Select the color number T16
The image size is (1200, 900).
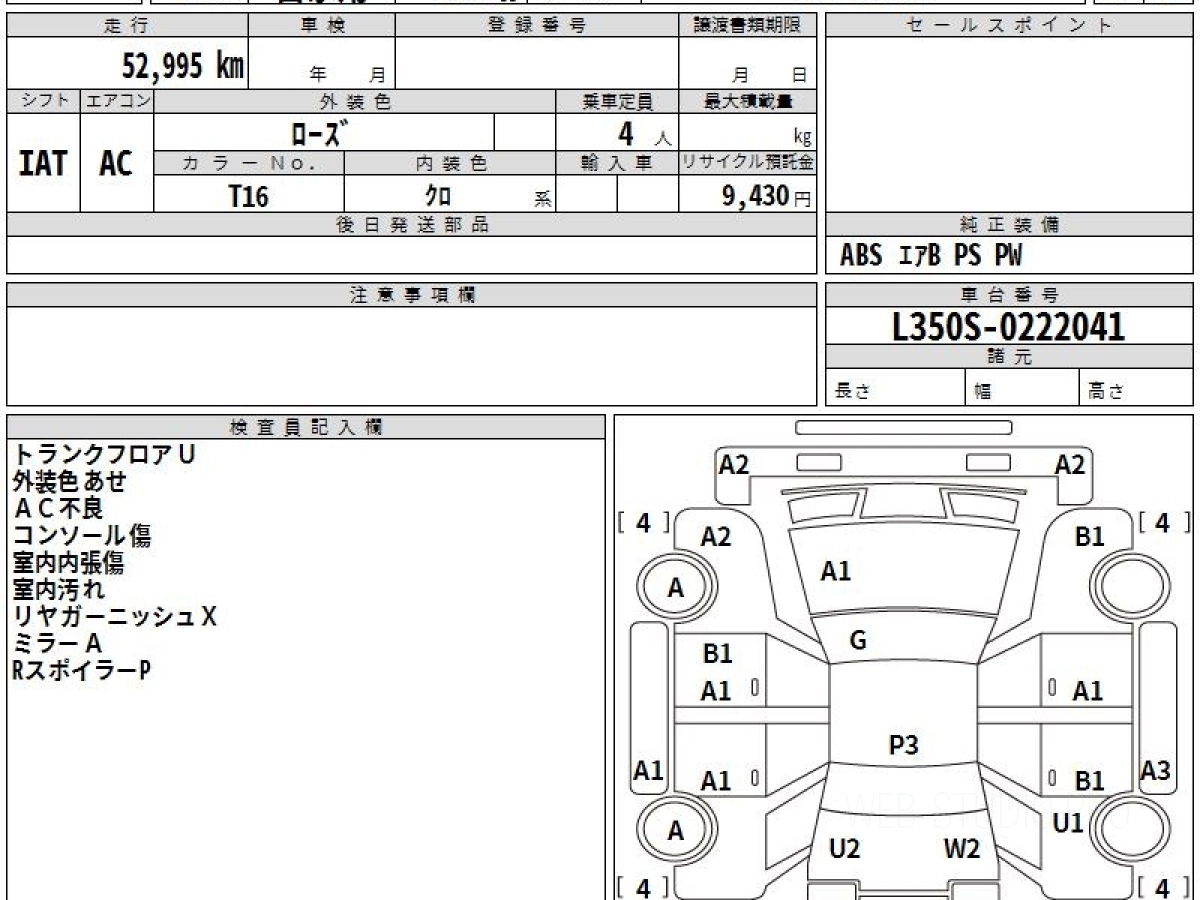(x=248, y=196)
